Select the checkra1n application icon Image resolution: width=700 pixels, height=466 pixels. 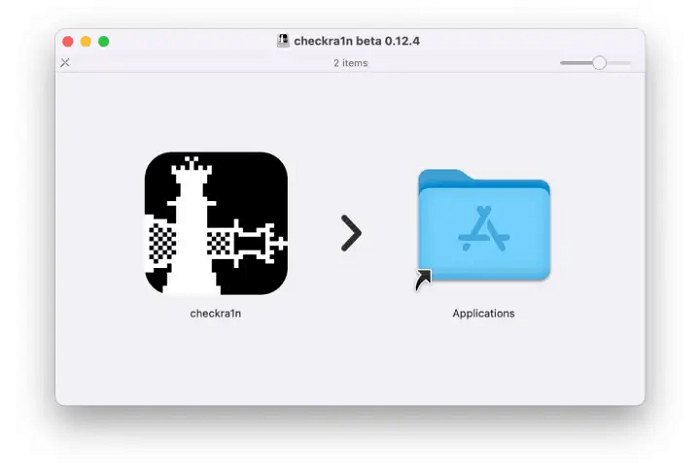click(216, 223)
